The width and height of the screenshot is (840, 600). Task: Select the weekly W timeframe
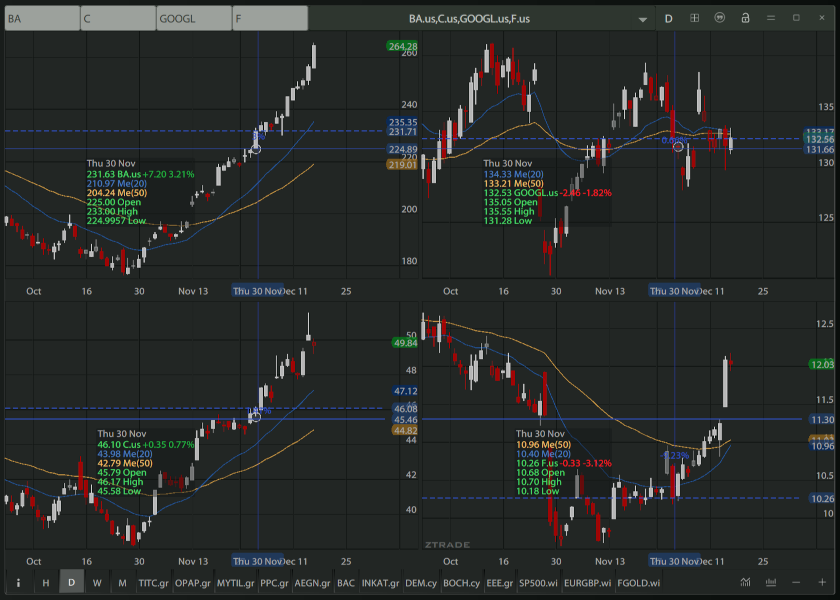(x=97, y=582)
